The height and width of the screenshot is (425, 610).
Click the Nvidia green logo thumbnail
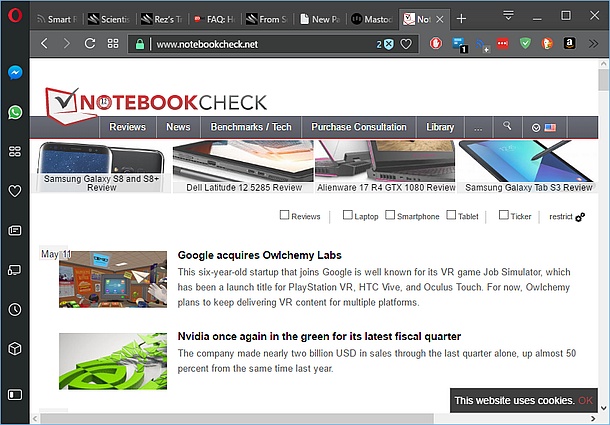pyautogui.click(x=113, y=361)
